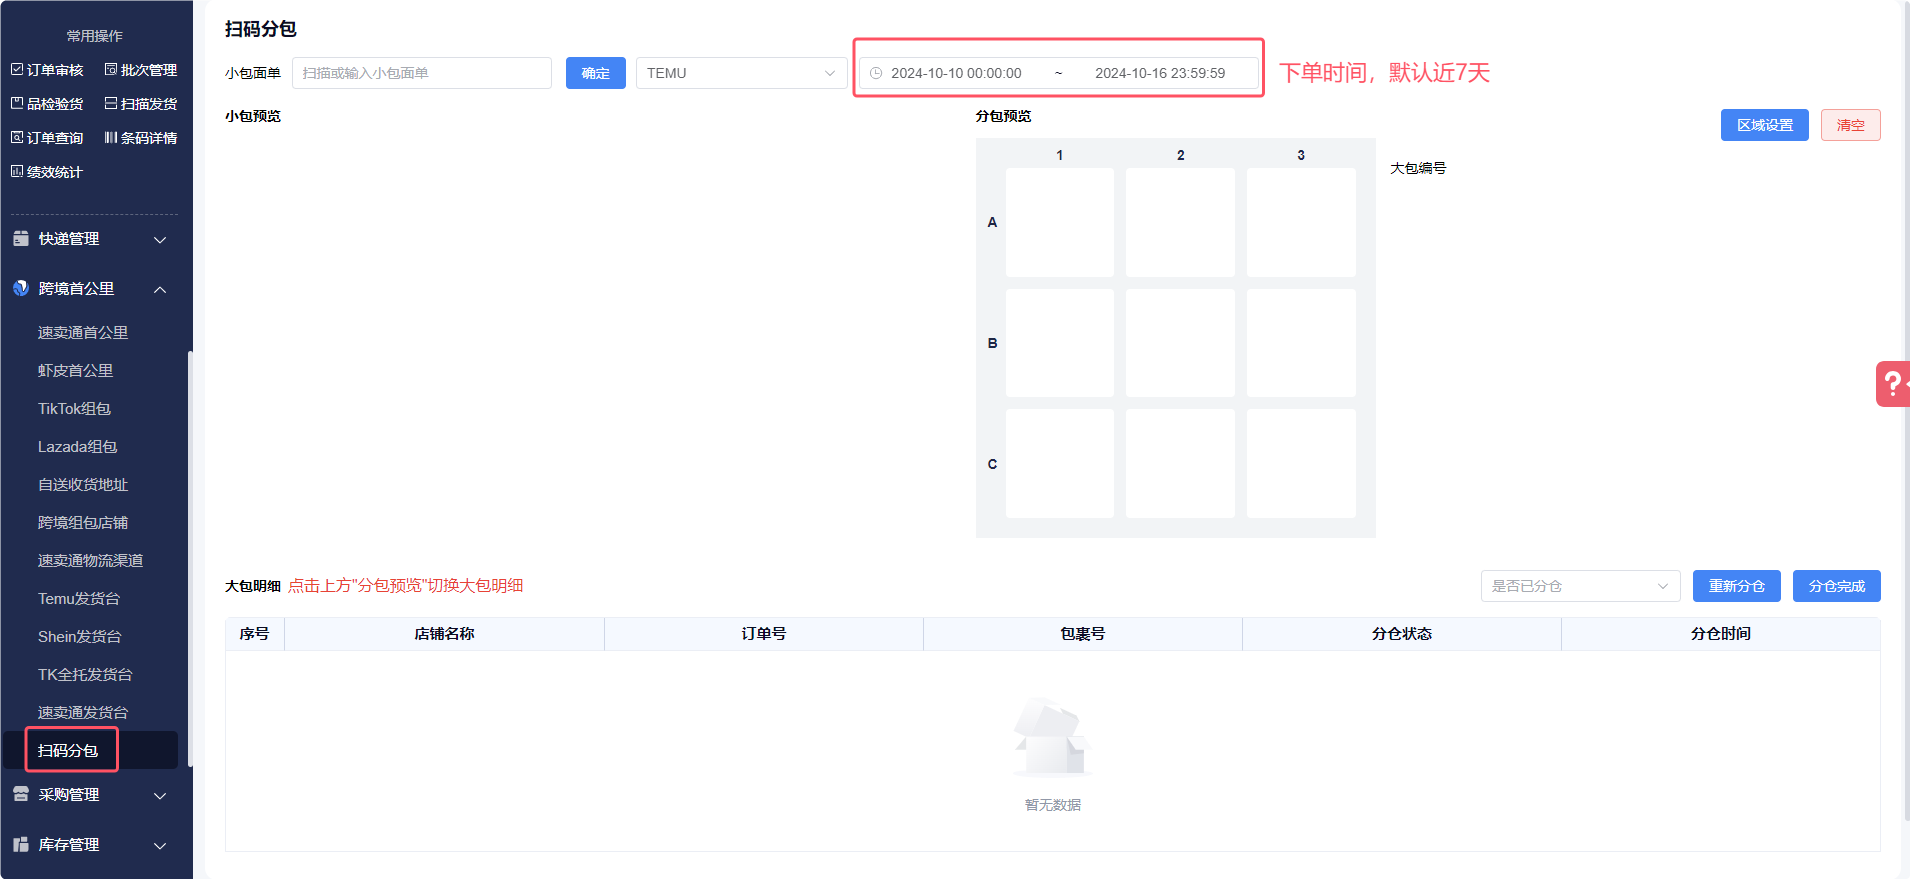Open the 批次管理 shortcut icon
Viewport: 1910px width, 879px height.
111,70
